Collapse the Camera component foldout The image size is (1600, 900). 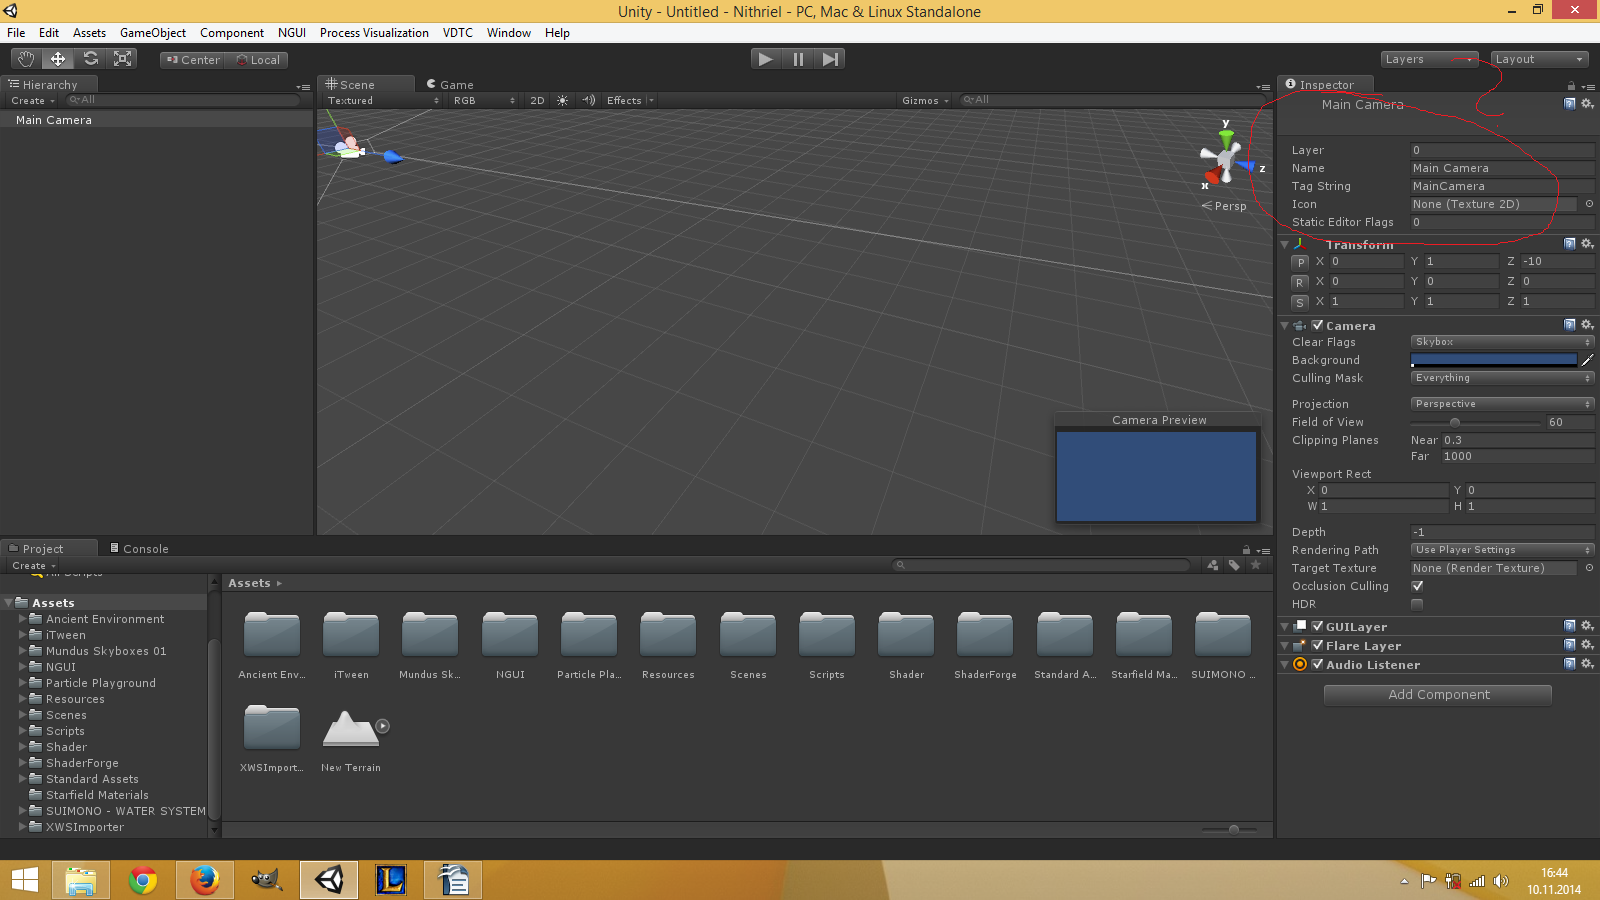click(x=1285, y=326)
